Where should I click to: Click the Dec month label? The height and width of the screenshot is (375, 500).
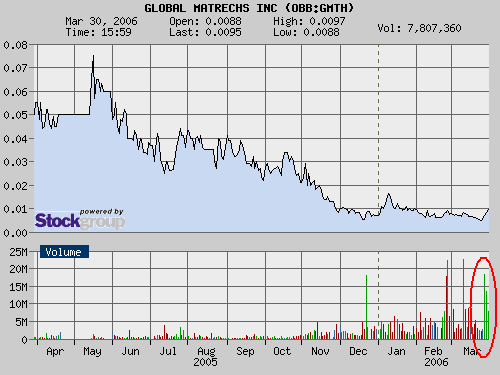[x=358, y=351]
